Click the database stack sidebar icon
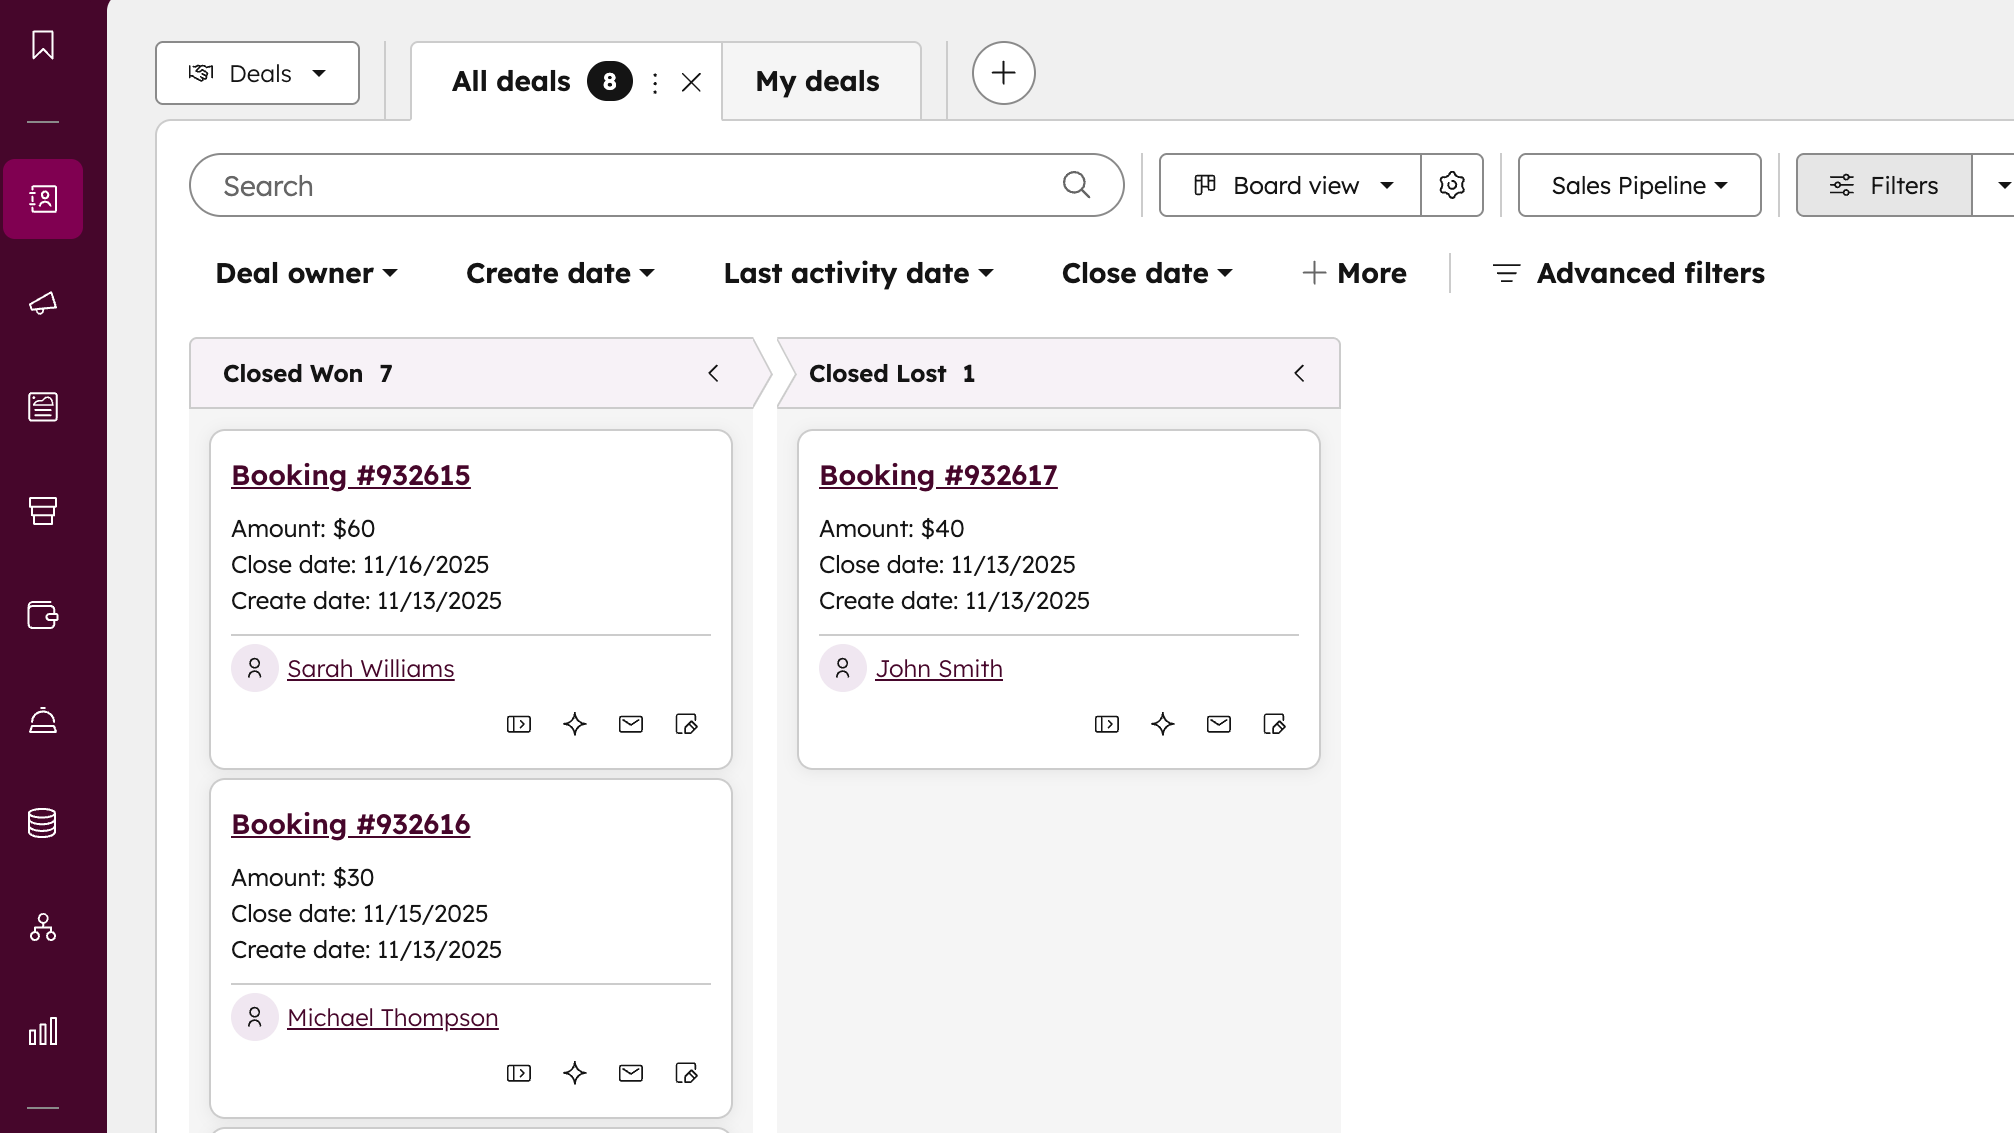Viewport: 2014px width, 1133px height. tap(42, 823)
